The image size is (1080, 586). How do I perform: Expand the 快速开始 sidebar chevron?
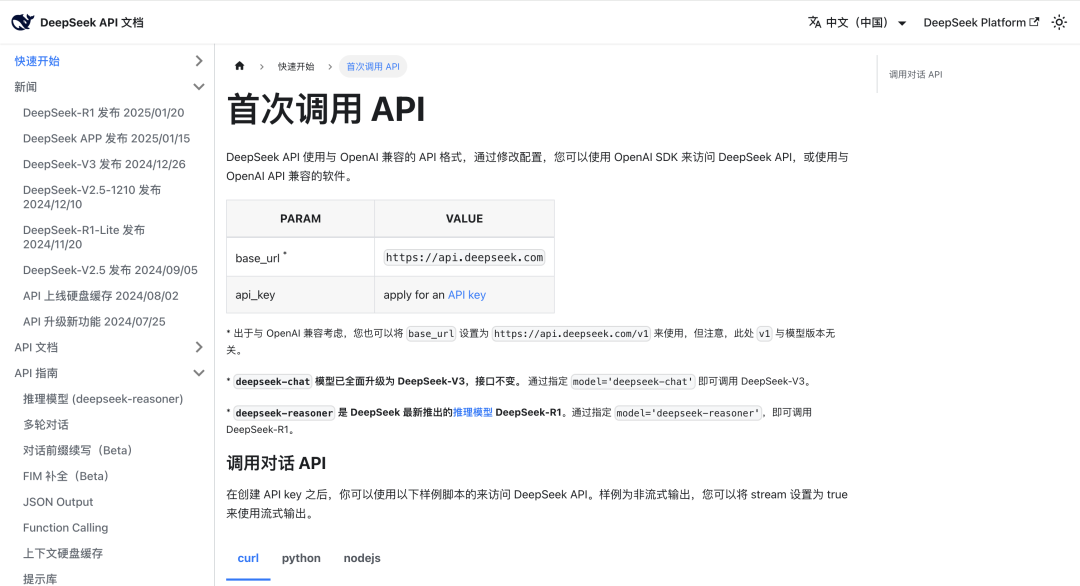[199, 61]
